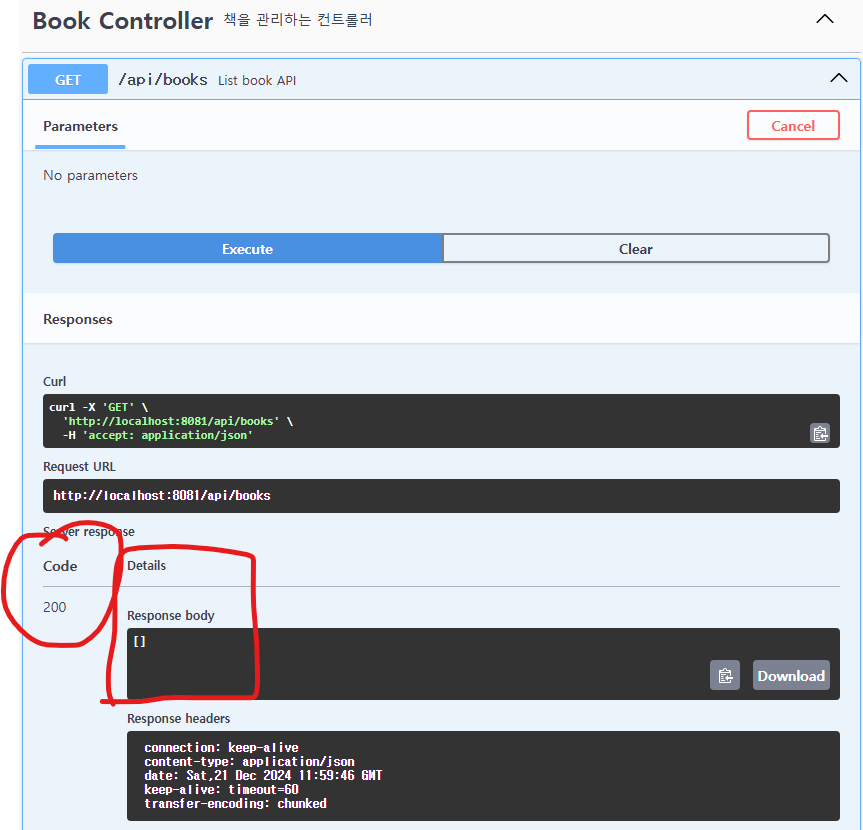Click the content-type response header line
This screenshot has height=830, width=863.
pyautogui.click(x=249, y=762)
